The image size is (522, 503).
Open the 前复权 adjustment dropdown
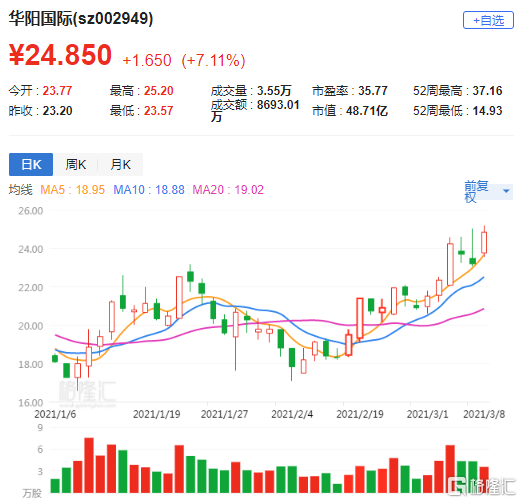489,192
